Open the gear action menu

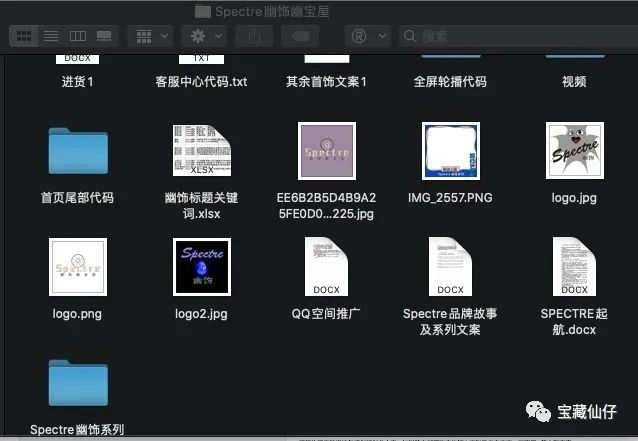click(x=205, y=36)
